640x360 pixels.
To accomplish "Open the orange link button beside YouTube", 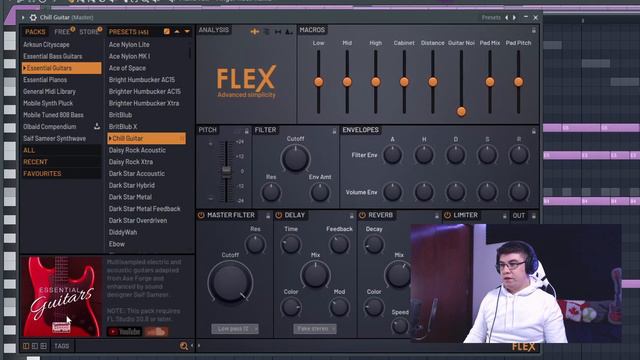I will click(x=156, y=332).
